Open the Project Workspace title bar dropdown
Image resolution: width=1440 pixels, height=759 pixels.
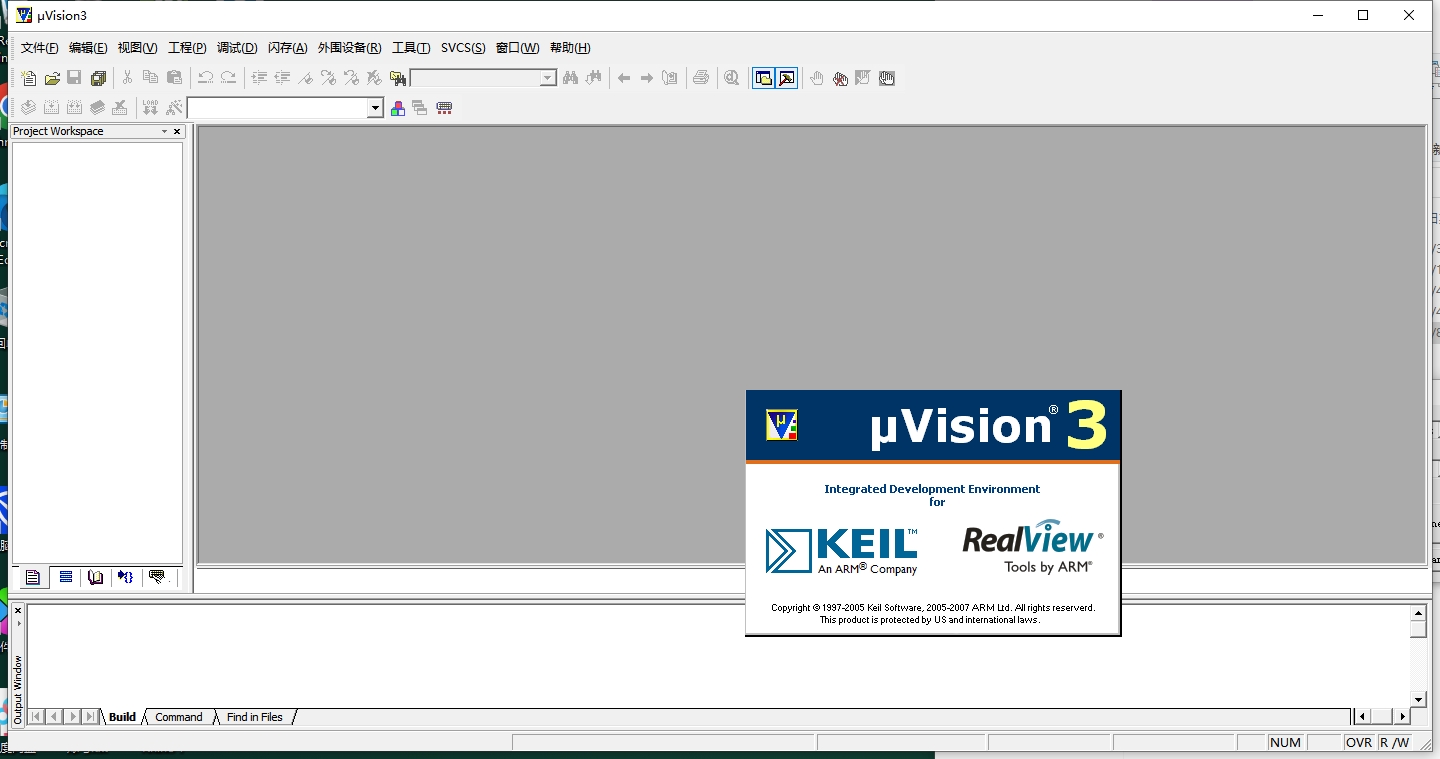[163, 130]
